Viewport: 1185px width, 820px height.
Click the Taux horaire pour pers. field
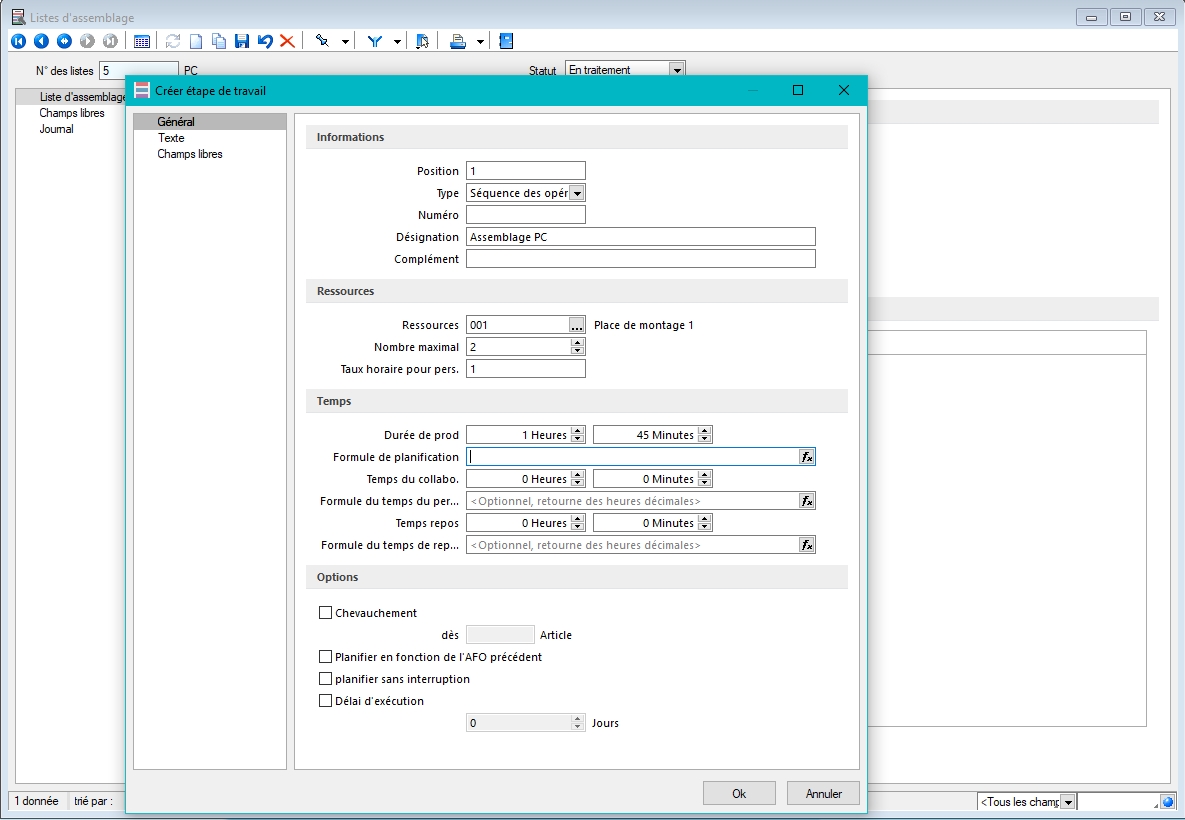point(526,369)
